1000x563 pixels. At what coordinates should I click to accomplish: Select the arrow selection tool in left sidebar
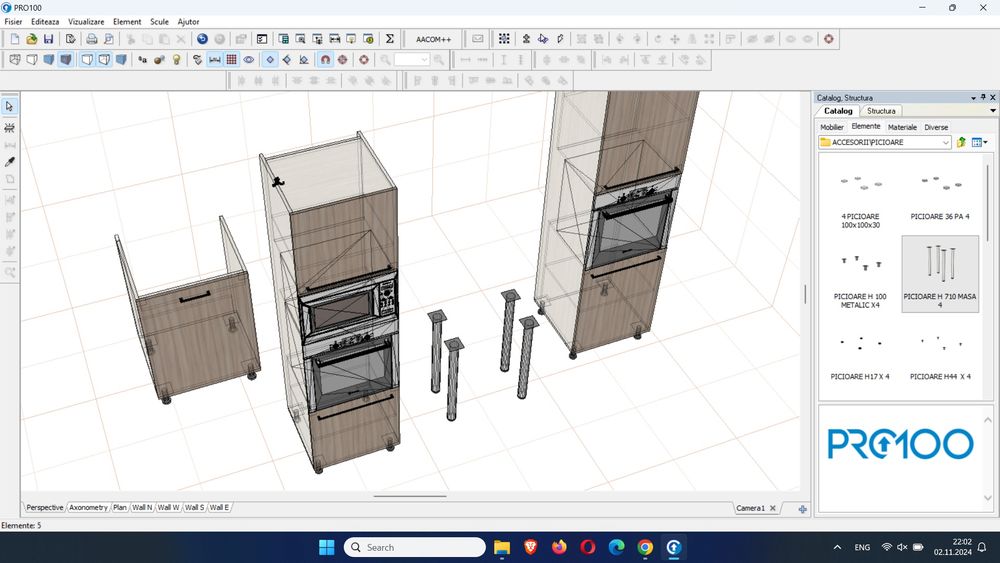coord(10,107)
